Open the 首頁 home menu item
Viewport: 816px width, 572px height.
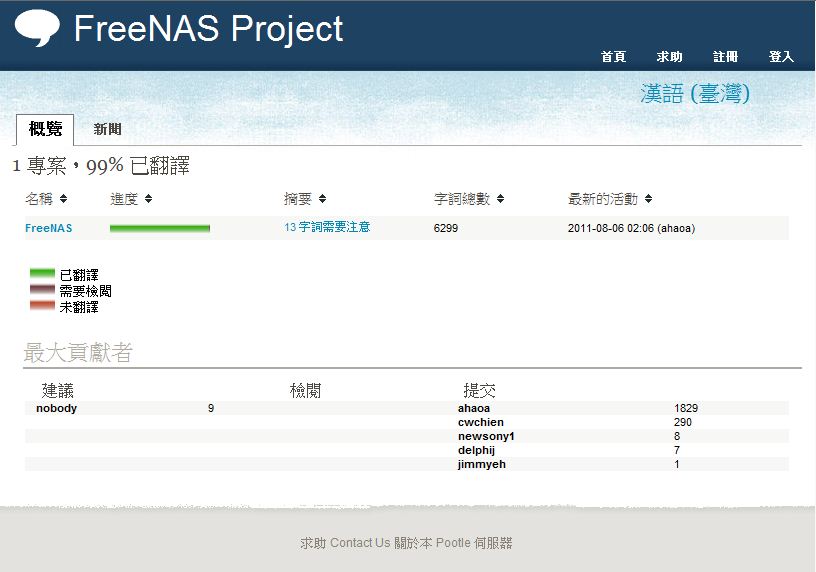(x=614, y=56)
